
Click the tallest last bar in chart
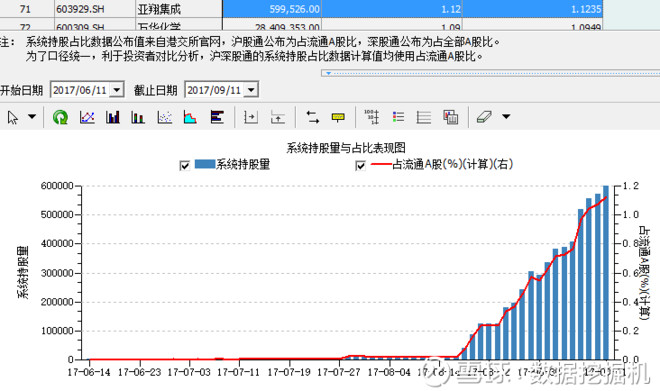coord(606,272)
